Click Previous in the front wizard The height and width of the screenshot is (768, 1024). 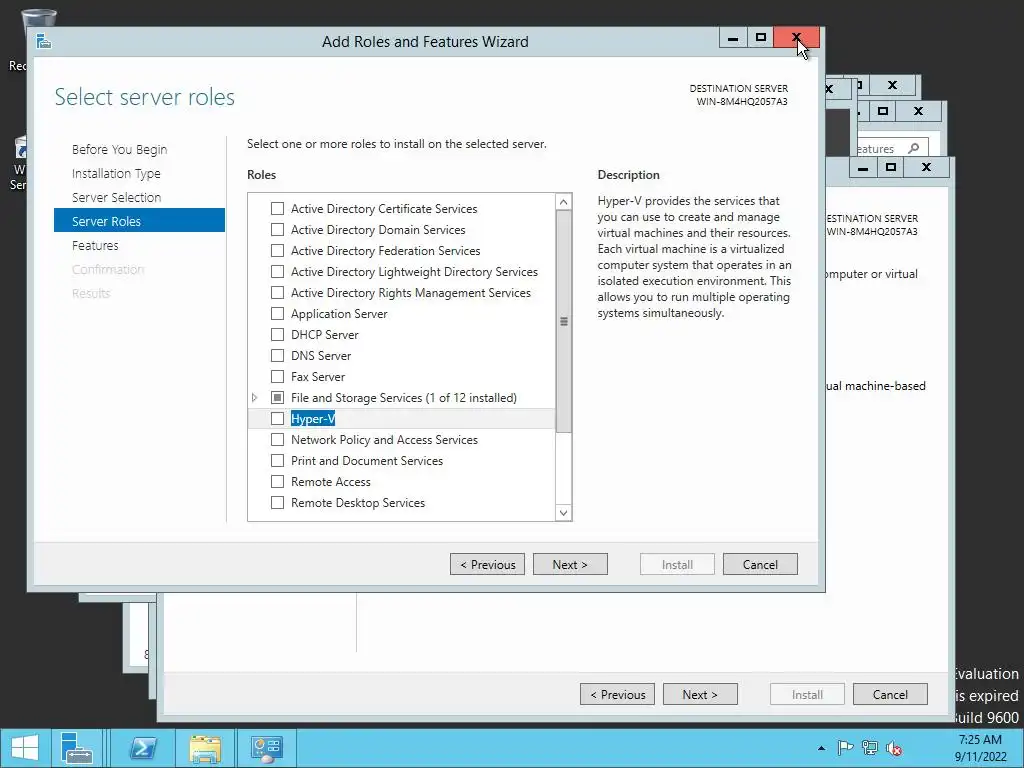(487, 564)
